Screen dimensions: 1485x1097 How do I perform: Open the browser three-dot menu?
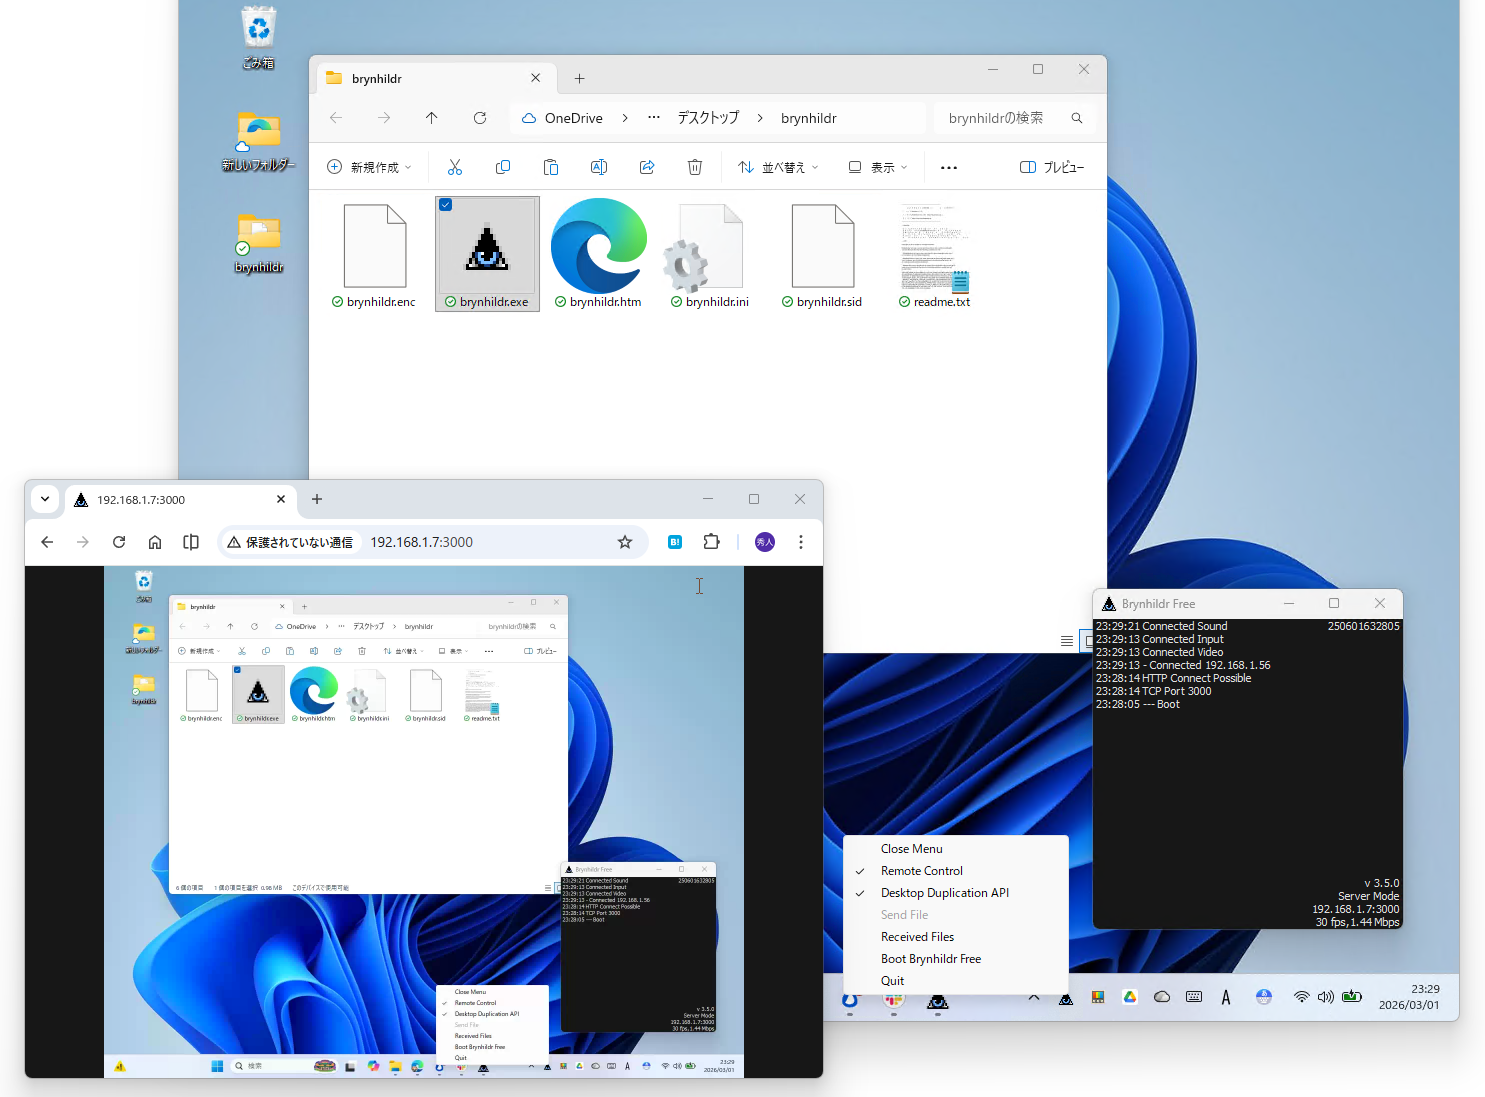pos(801,542)
